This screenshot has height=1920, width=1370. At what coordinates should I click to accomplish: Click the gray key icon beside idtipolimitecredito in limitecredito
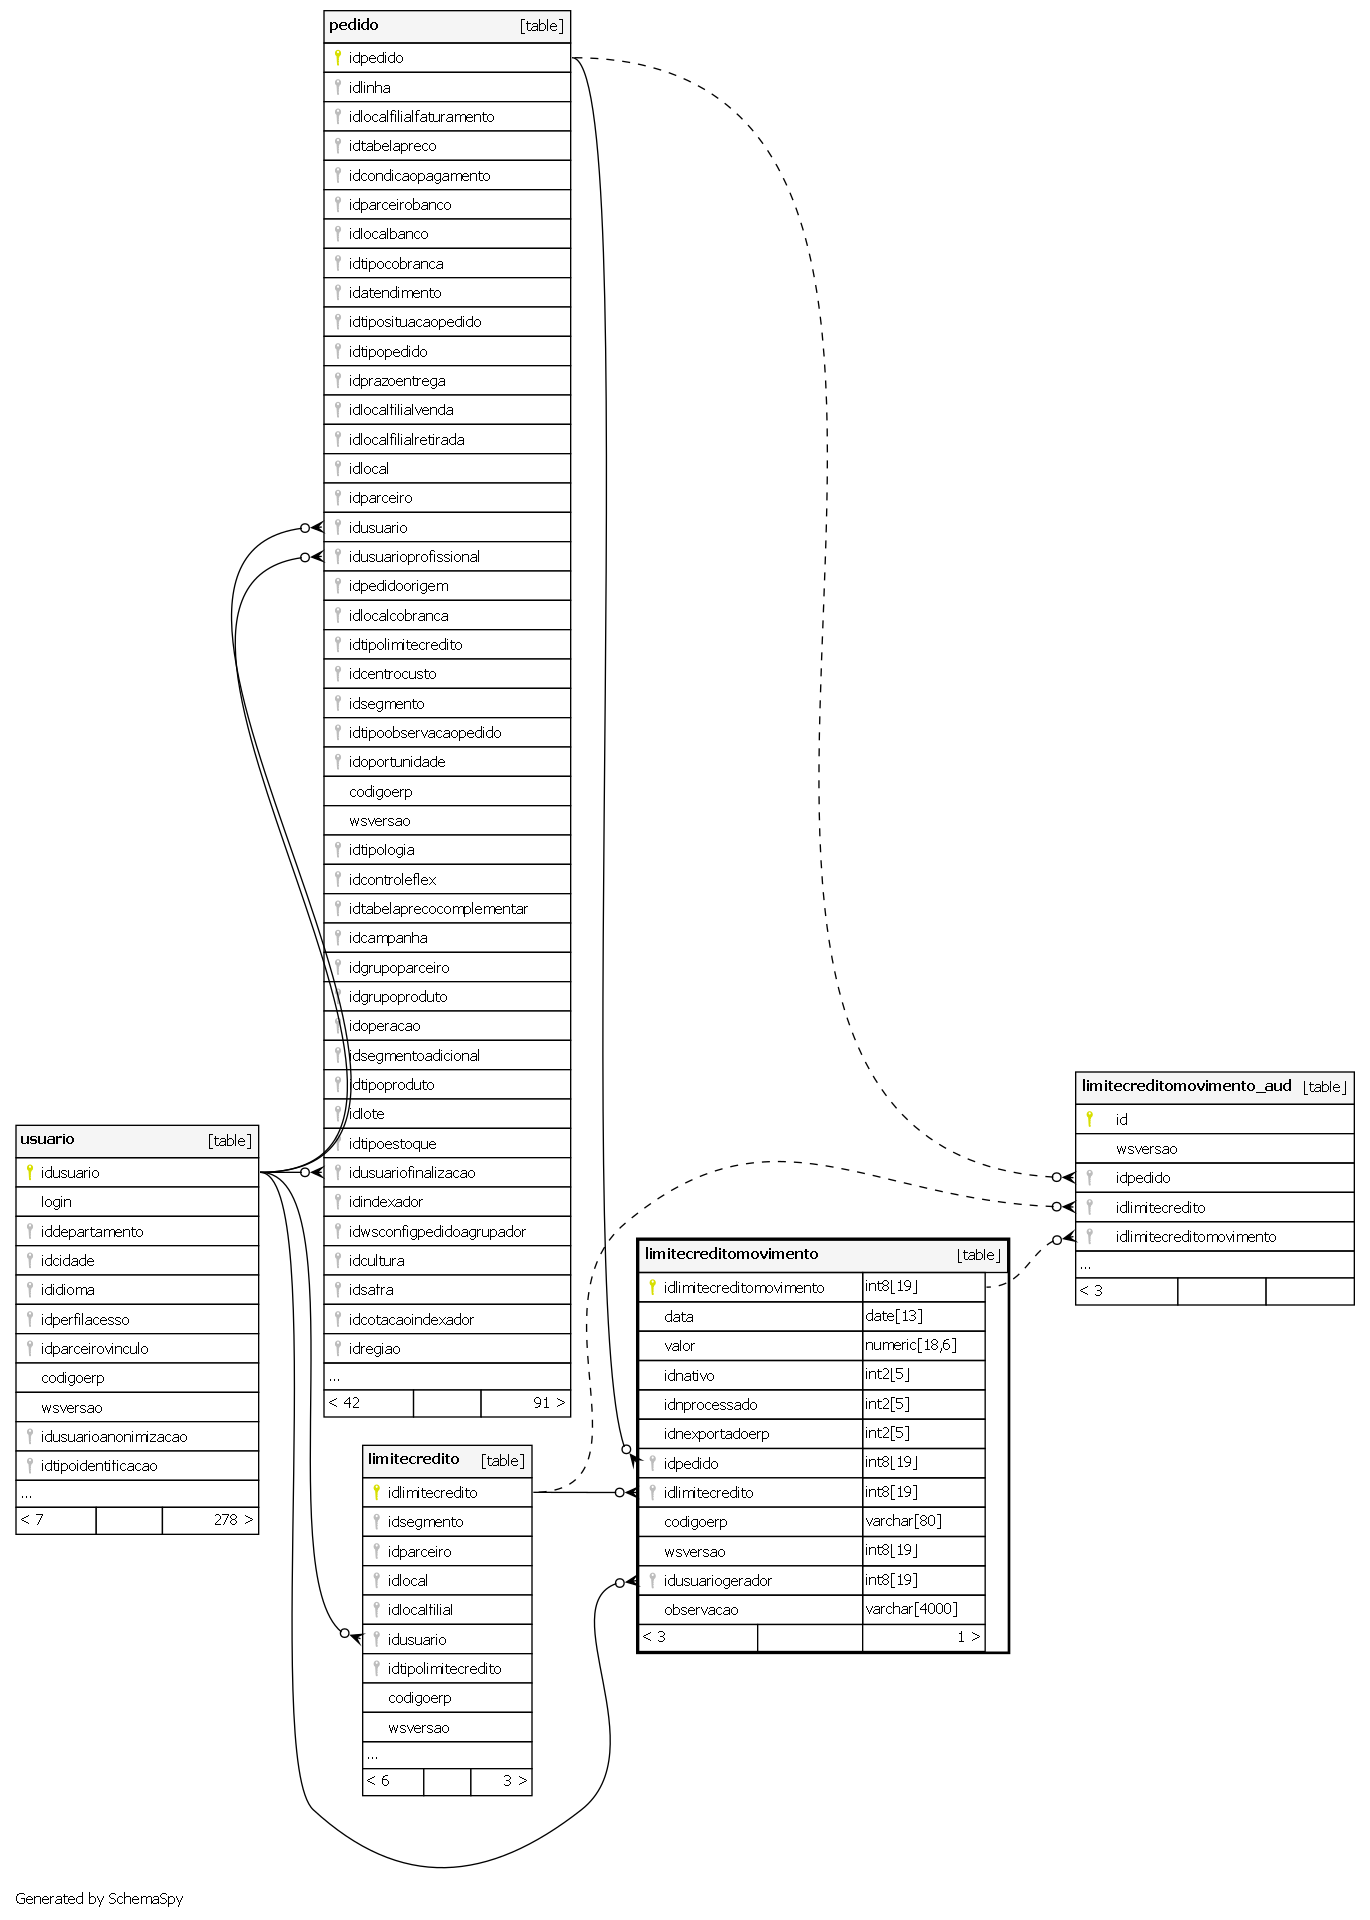point(376,1668)
